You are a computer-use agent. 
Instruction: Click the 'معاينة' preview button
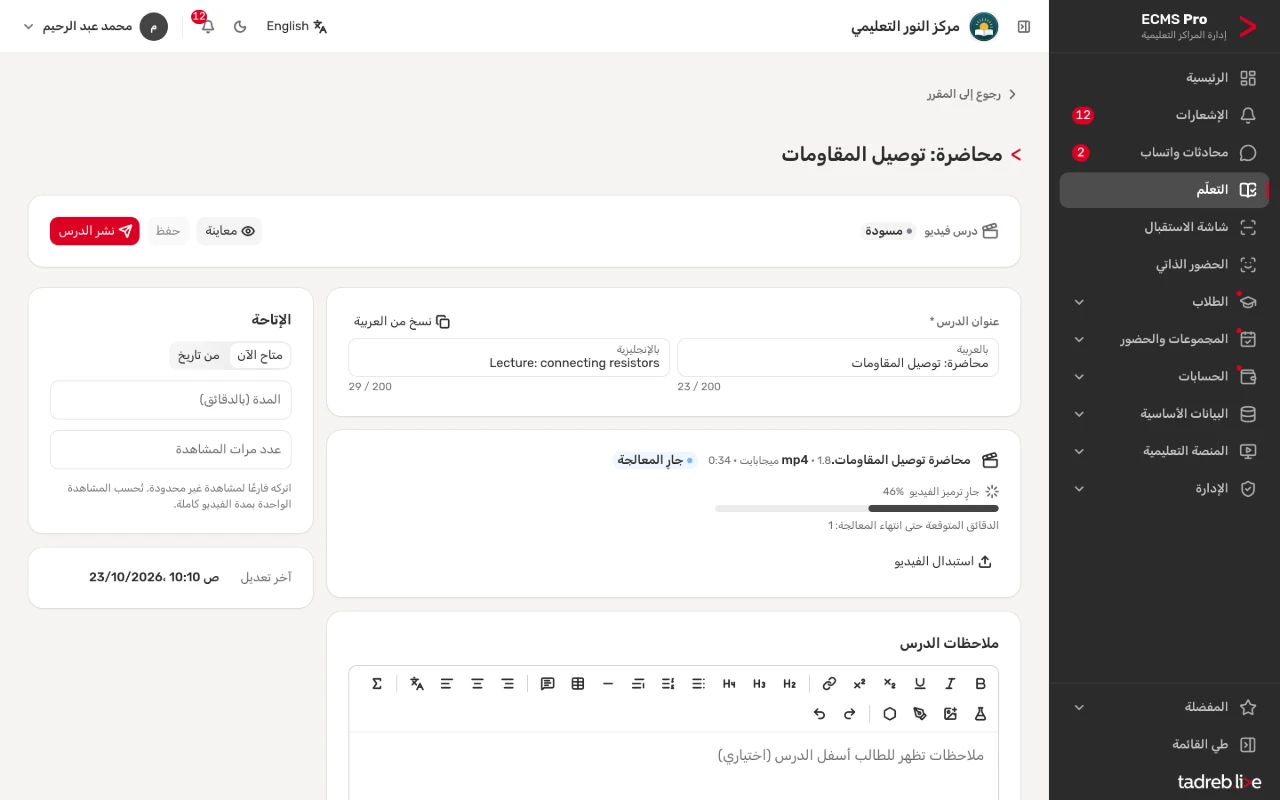point(229,231)
